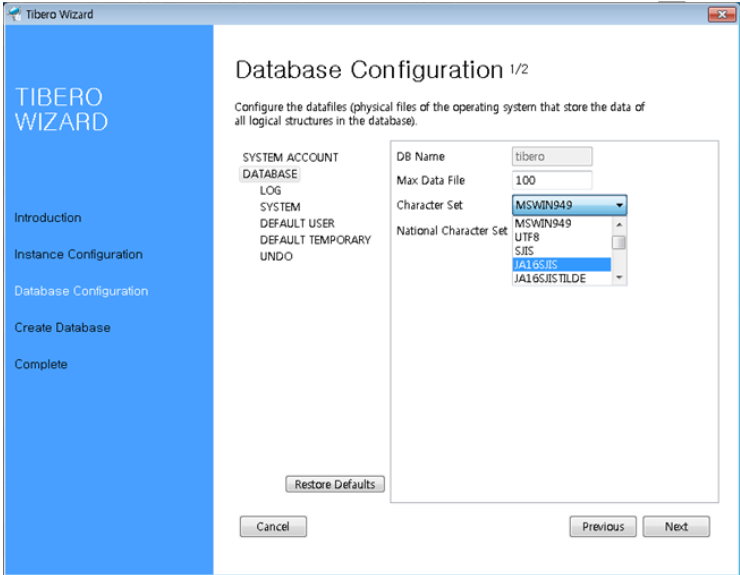740x575 pixels.
Task: Select DEFAULT USER in the tree
Action: tap(297, 223)
